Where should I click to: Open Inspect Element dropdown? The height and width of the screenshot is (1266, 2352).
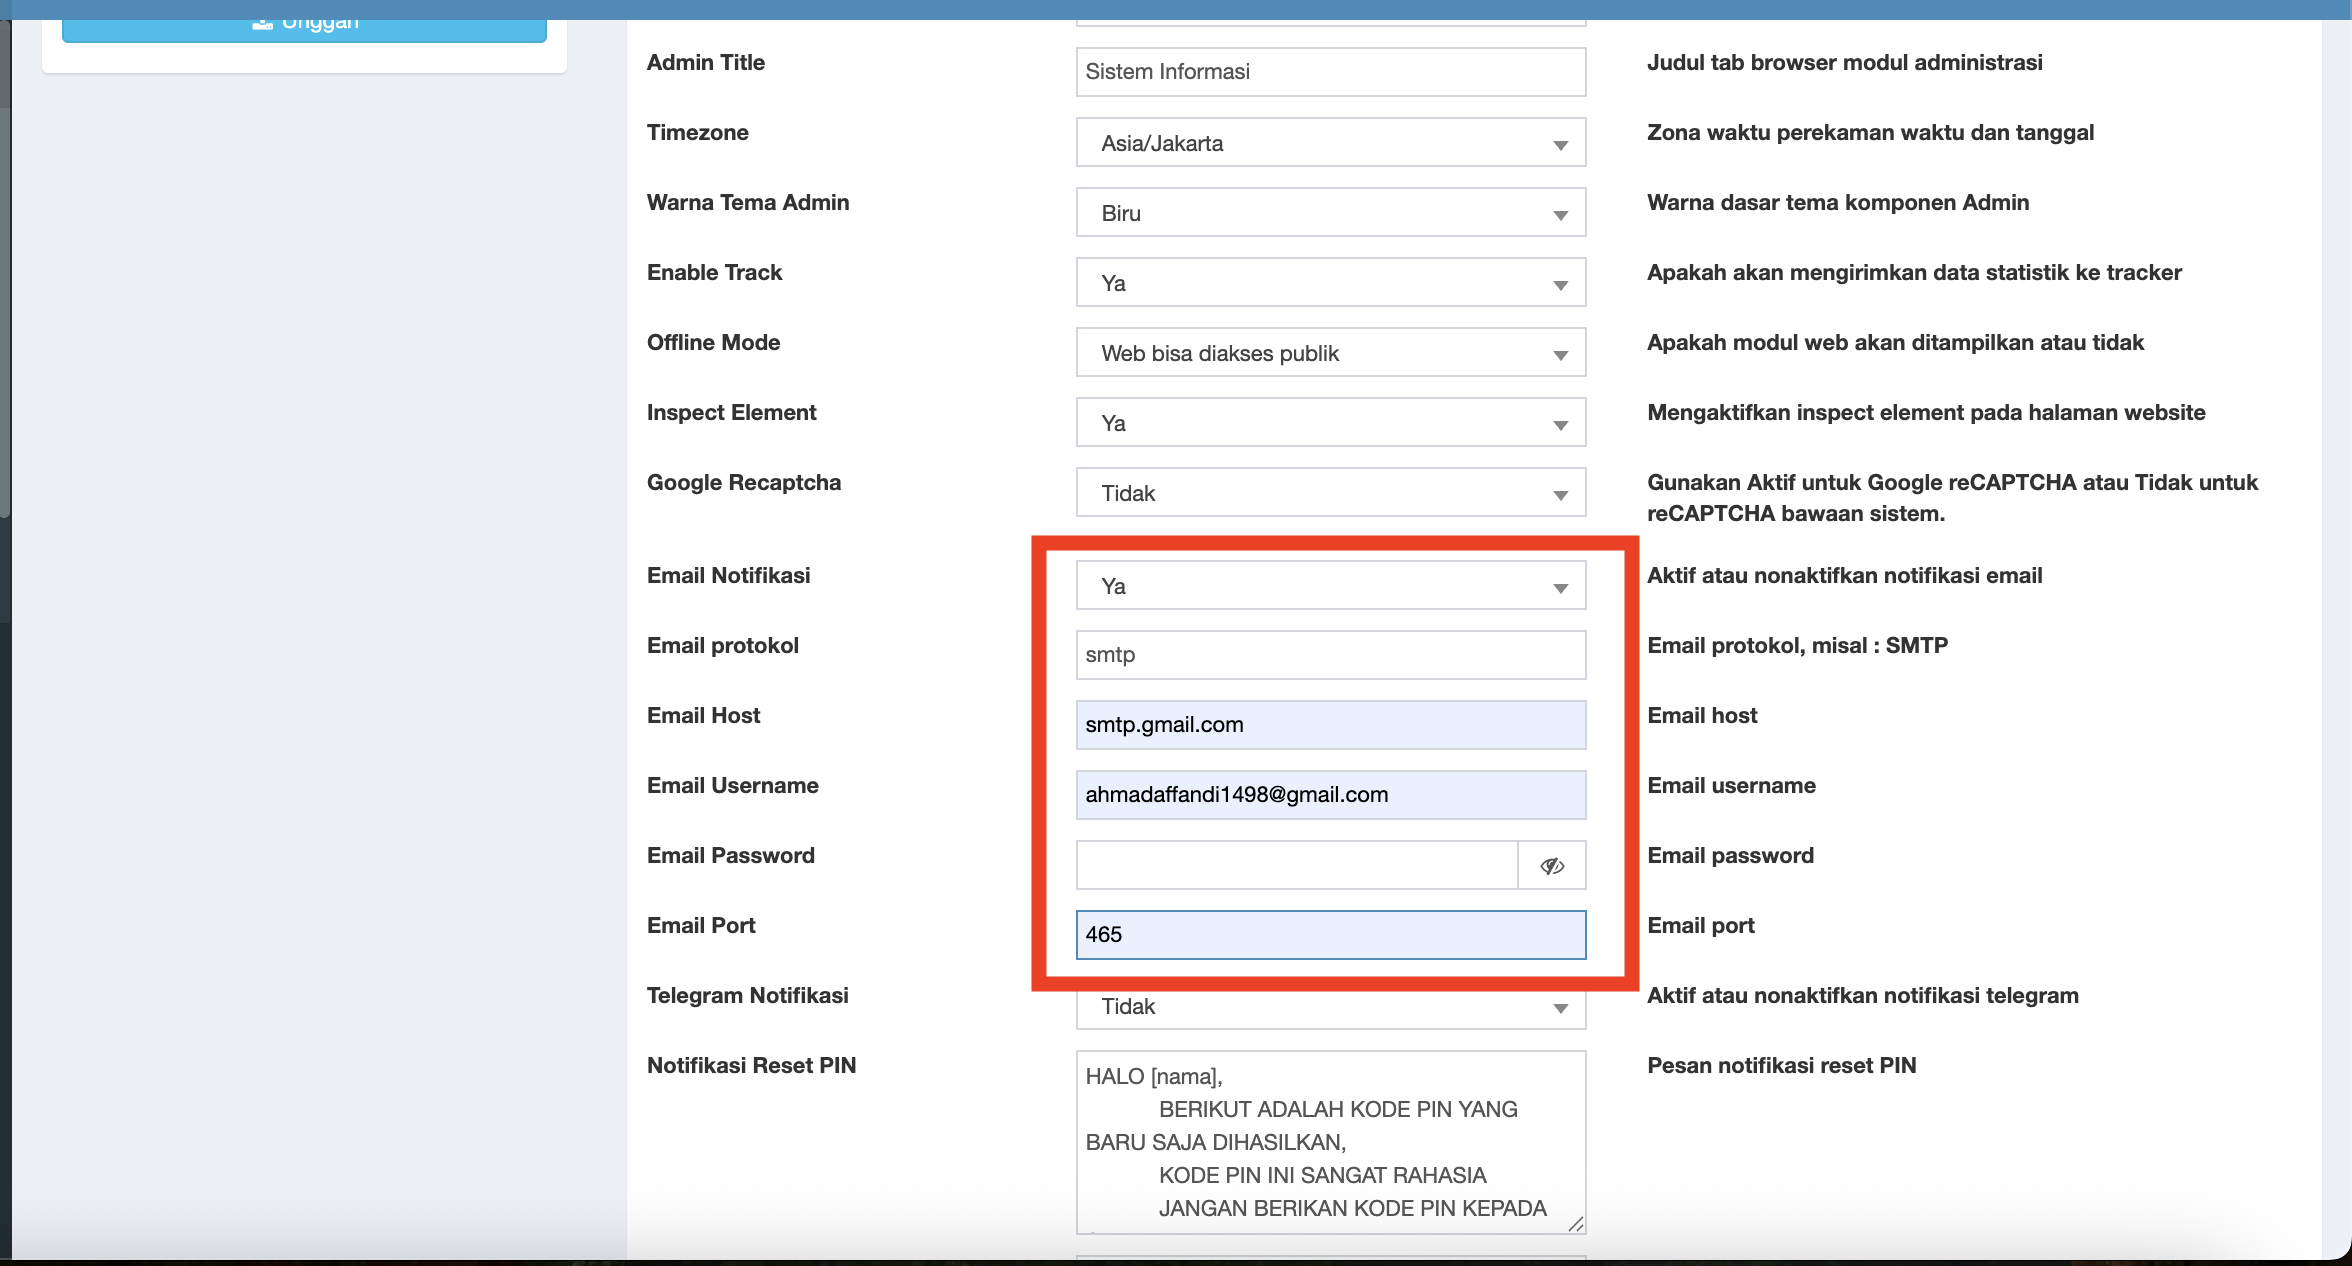(x=1329, y=423)
